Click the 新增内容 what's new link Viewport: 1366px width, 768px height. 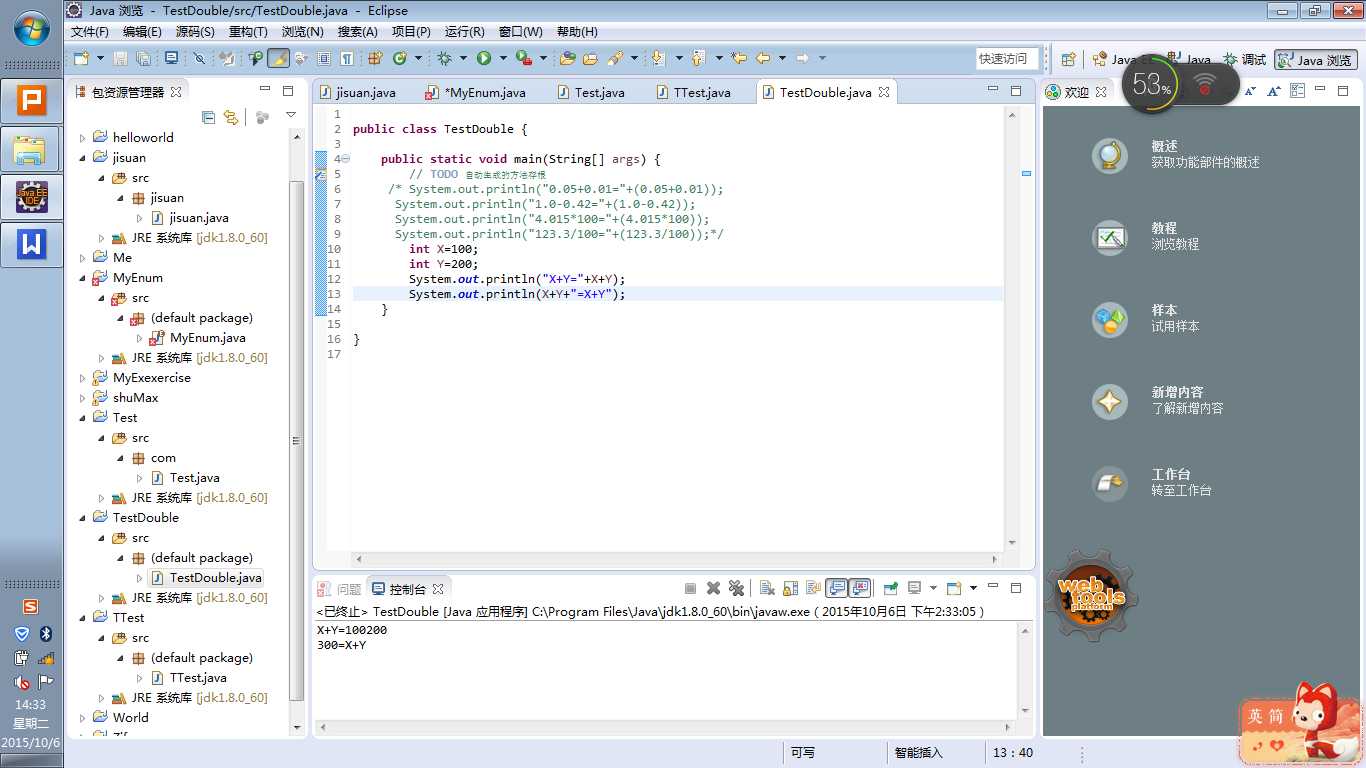(x=1177, y=392)
